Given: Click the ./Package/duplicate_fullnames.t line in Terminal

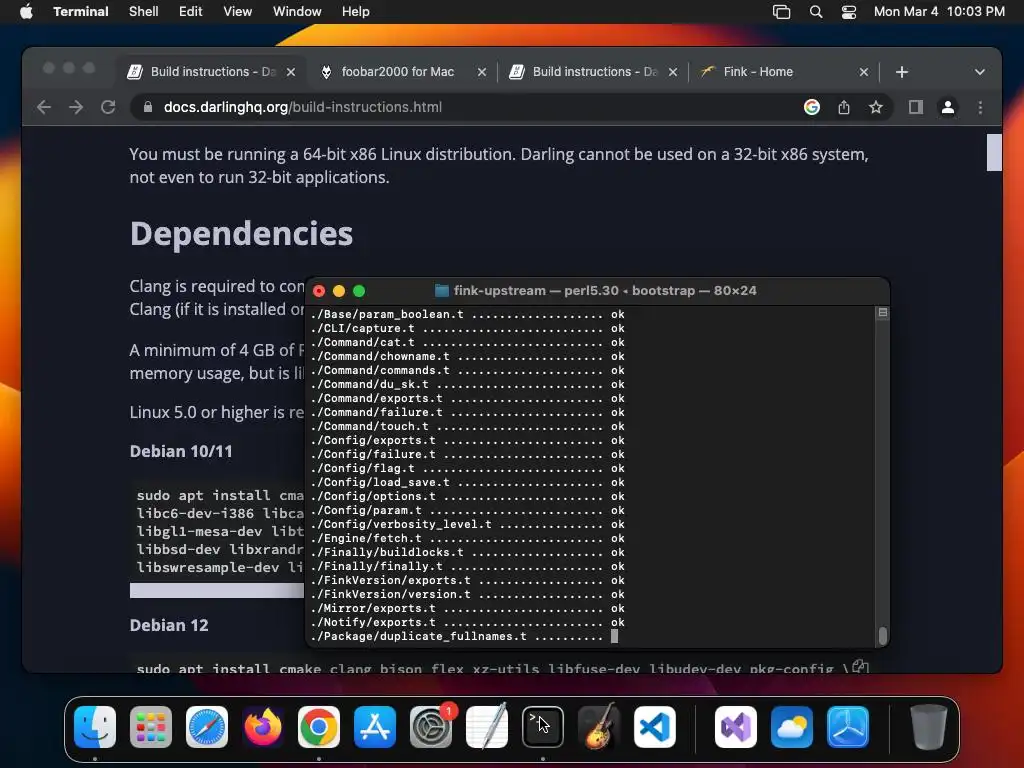Looking at the screenshot, I should click(464, 636).
